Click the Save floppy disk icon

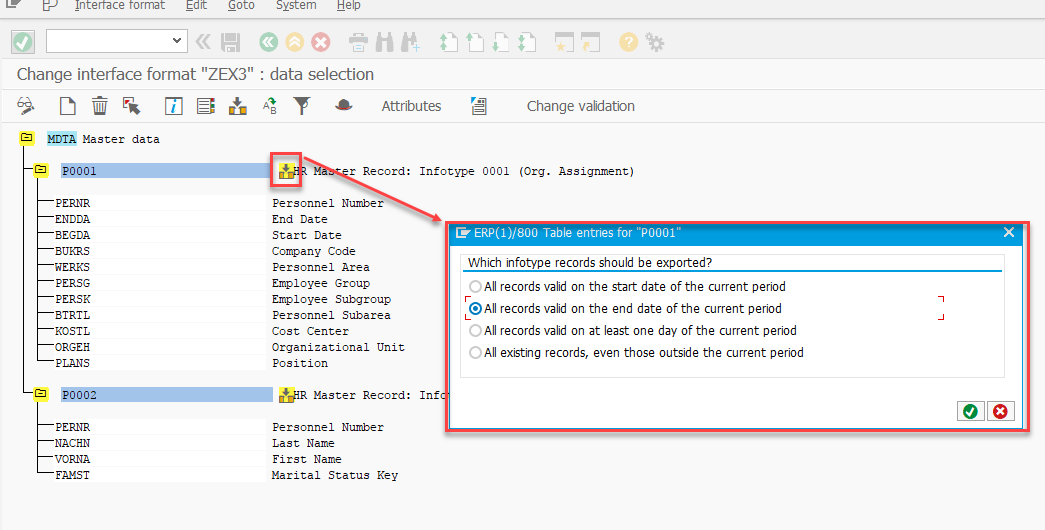pyautogui.click(x=231, y=43)
